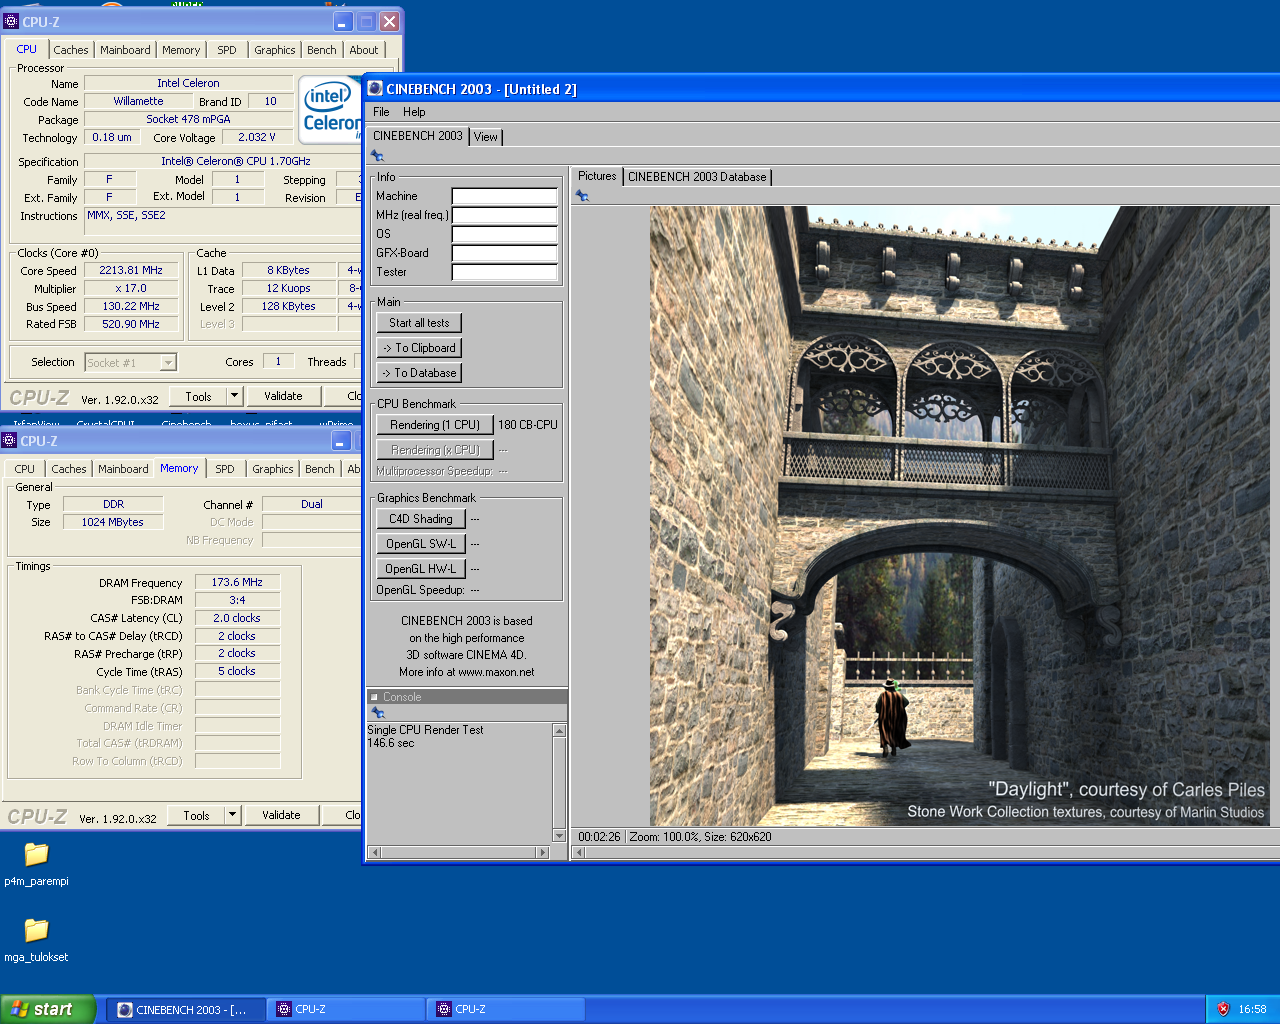Open the SPD tab in top CPU-Z
Image resolution: width=1280 pixels, height=1024 pixels.
(x=227, y=50)
